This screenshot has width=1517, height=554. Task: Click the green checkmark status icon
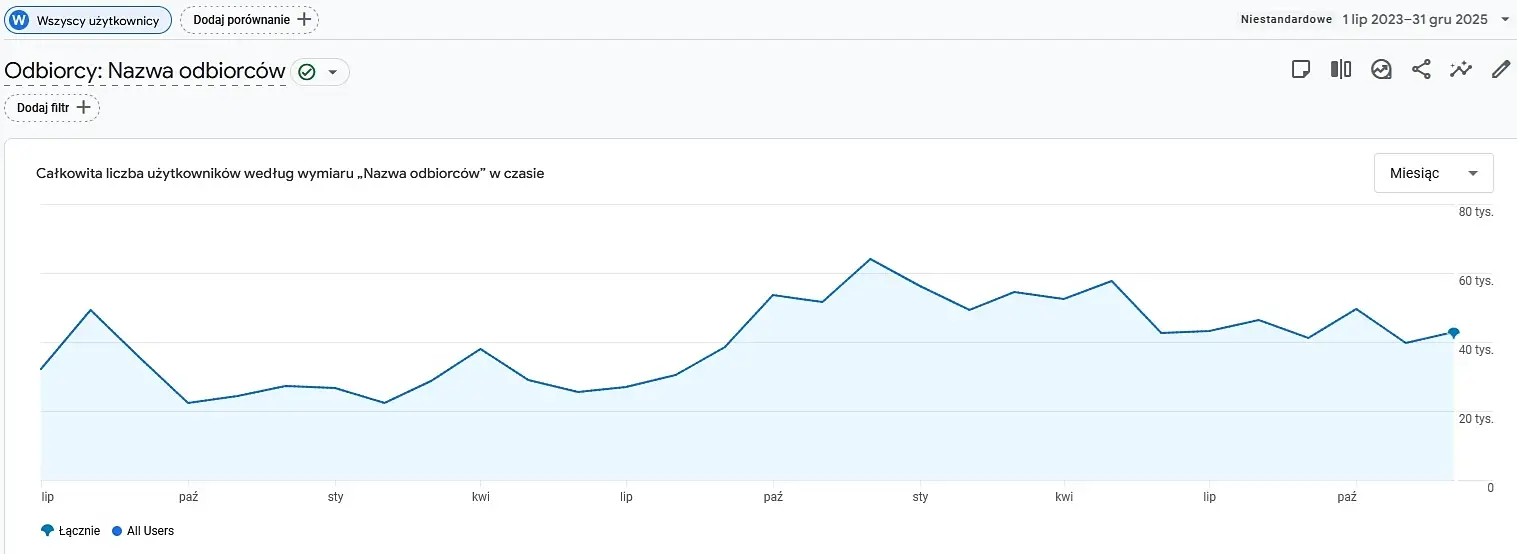tap(307, 72)
